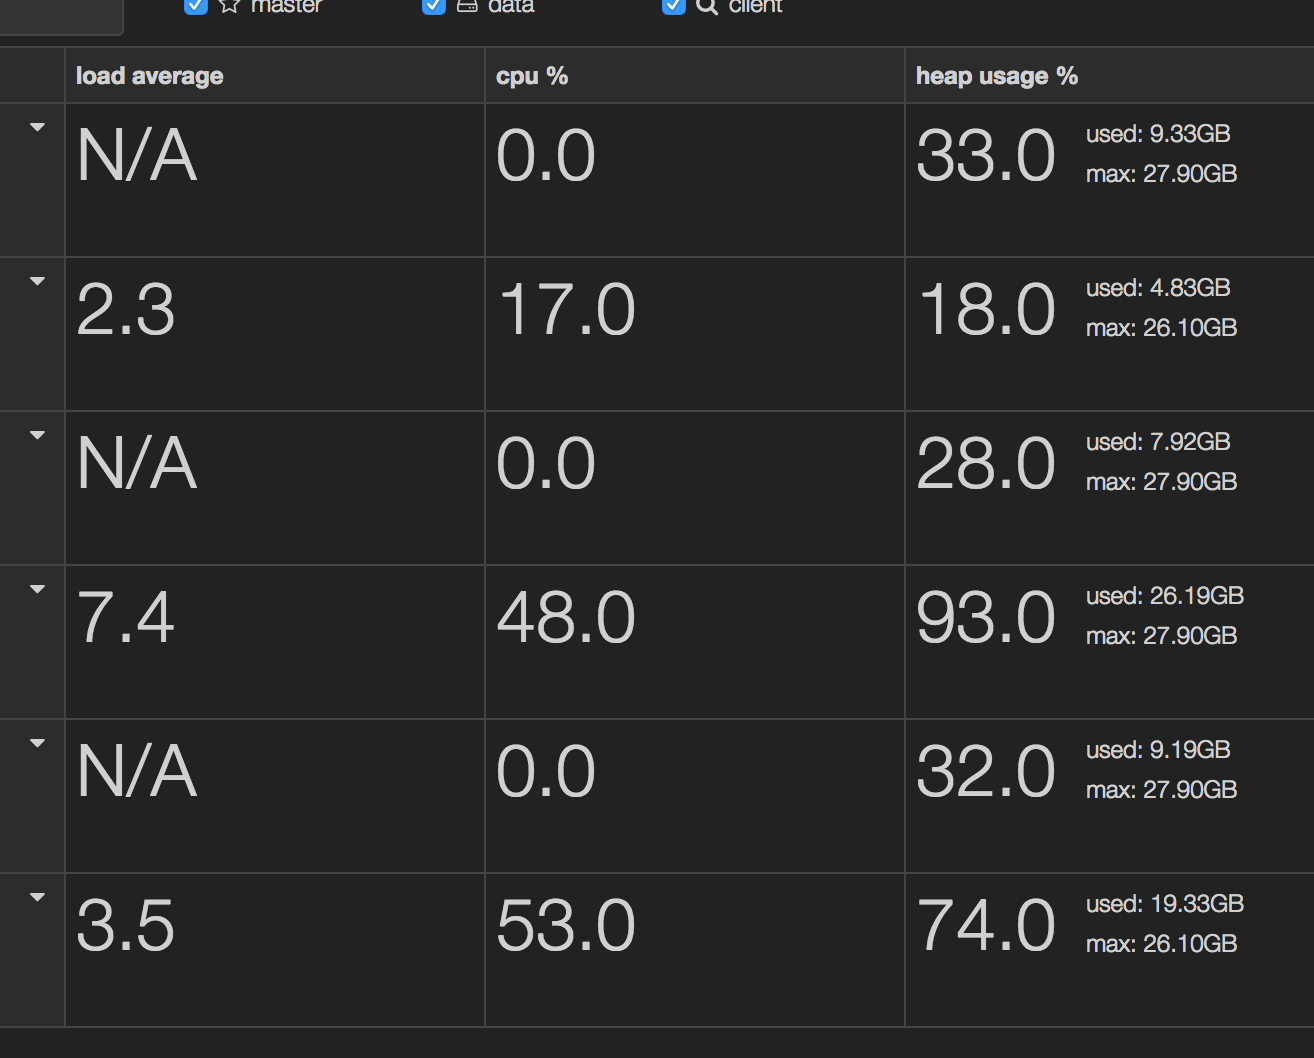Click 'max: 27.90GB' in the 28.0 heap row
Image resolution: width=1314 pixels, height=1058 pixels.
(1162, 482)
